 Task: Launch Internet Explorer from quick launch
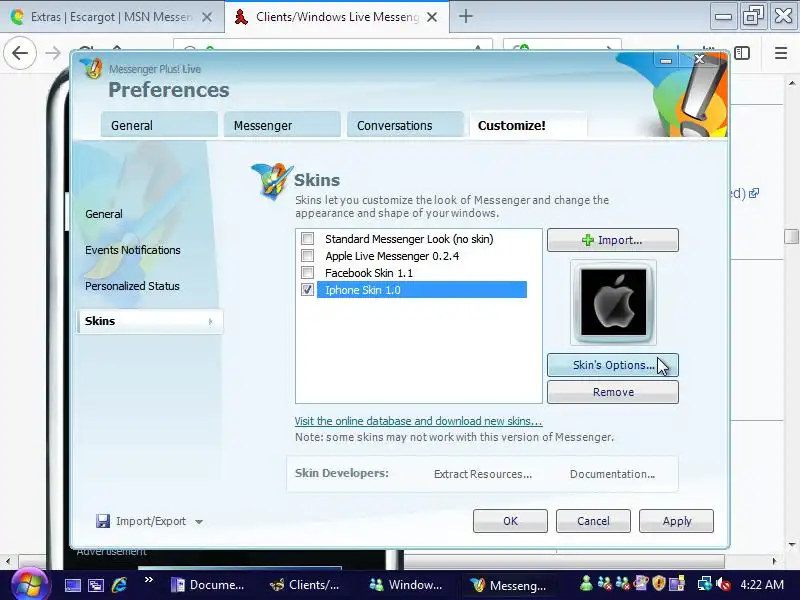point(119,585)
